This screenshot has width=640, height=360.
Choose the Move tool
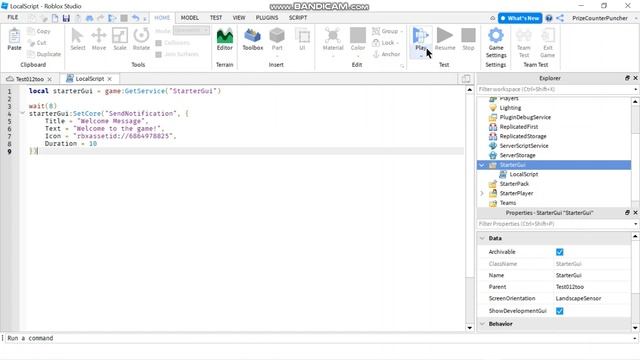(x=99, y=39)
